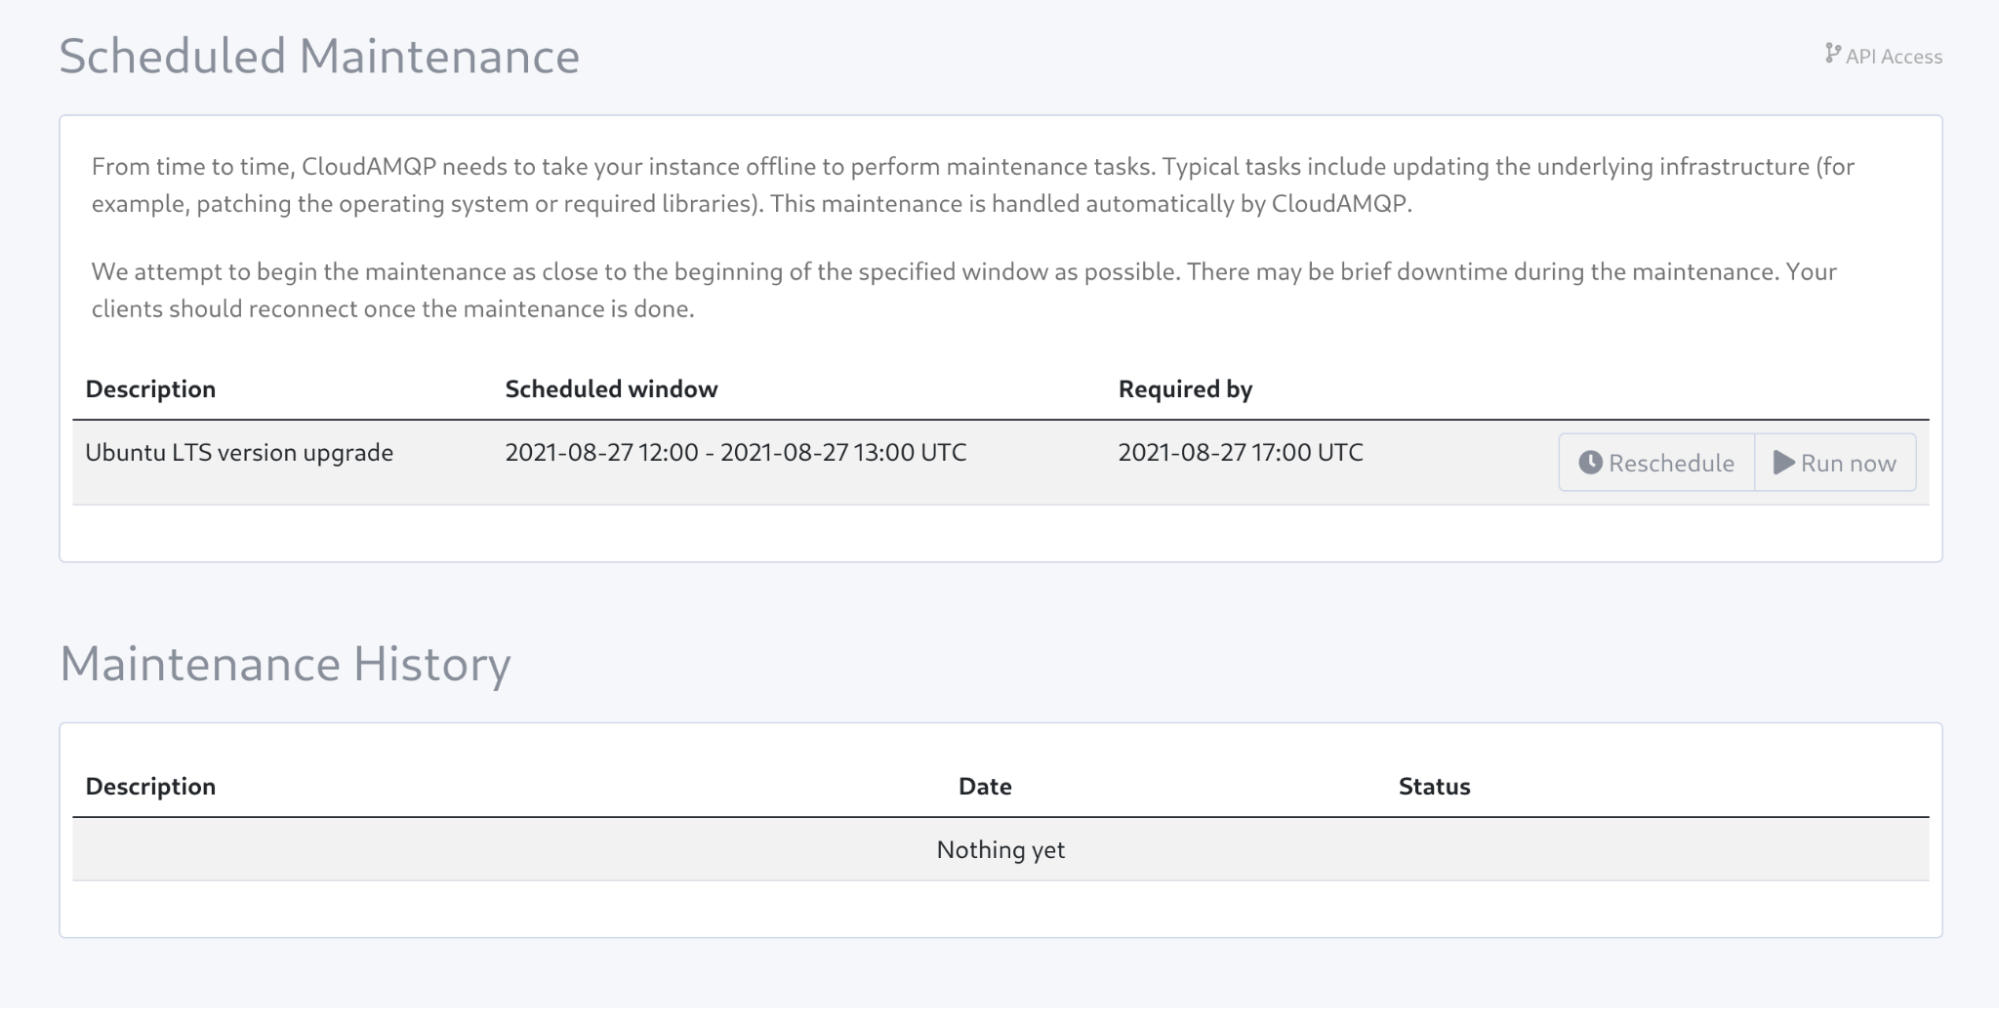Click the API Access branch icon

click(1832, 53)
